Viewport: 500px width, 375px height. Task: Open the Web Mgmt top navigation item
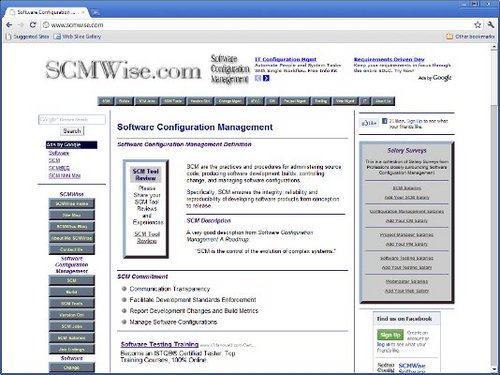click(345, 101)
